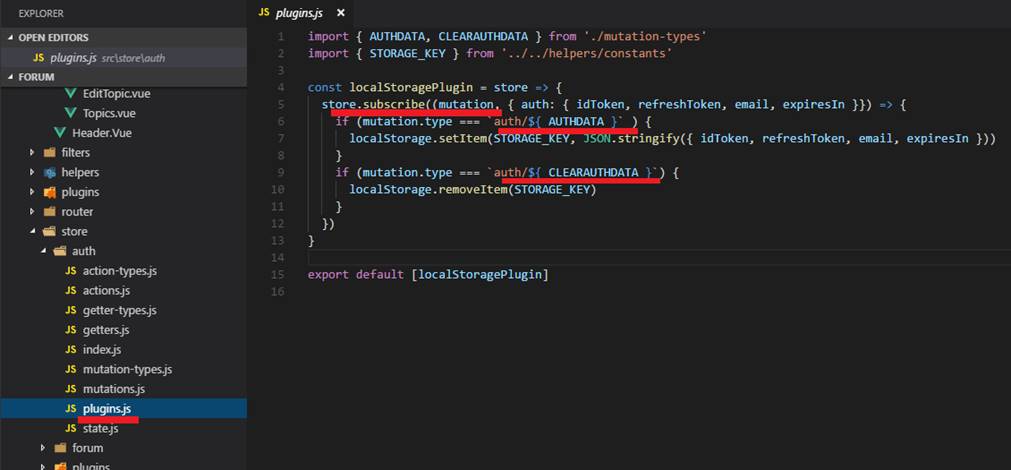Click Vue icon beside Topics.vue
This screenshot has width=1011, height=470.
[x=71, y=113]
